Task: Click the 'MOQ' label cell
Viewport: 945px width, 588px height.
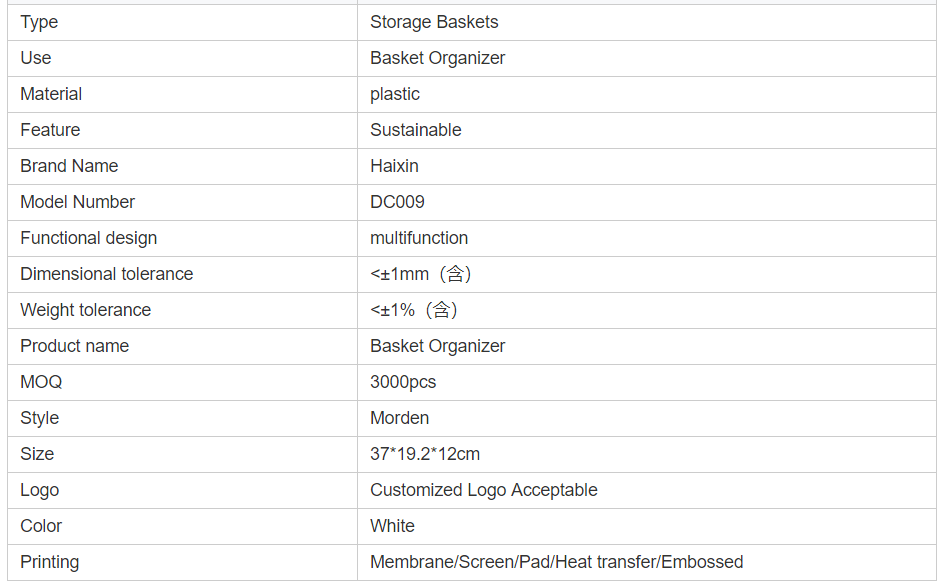Action: (41, 382)
